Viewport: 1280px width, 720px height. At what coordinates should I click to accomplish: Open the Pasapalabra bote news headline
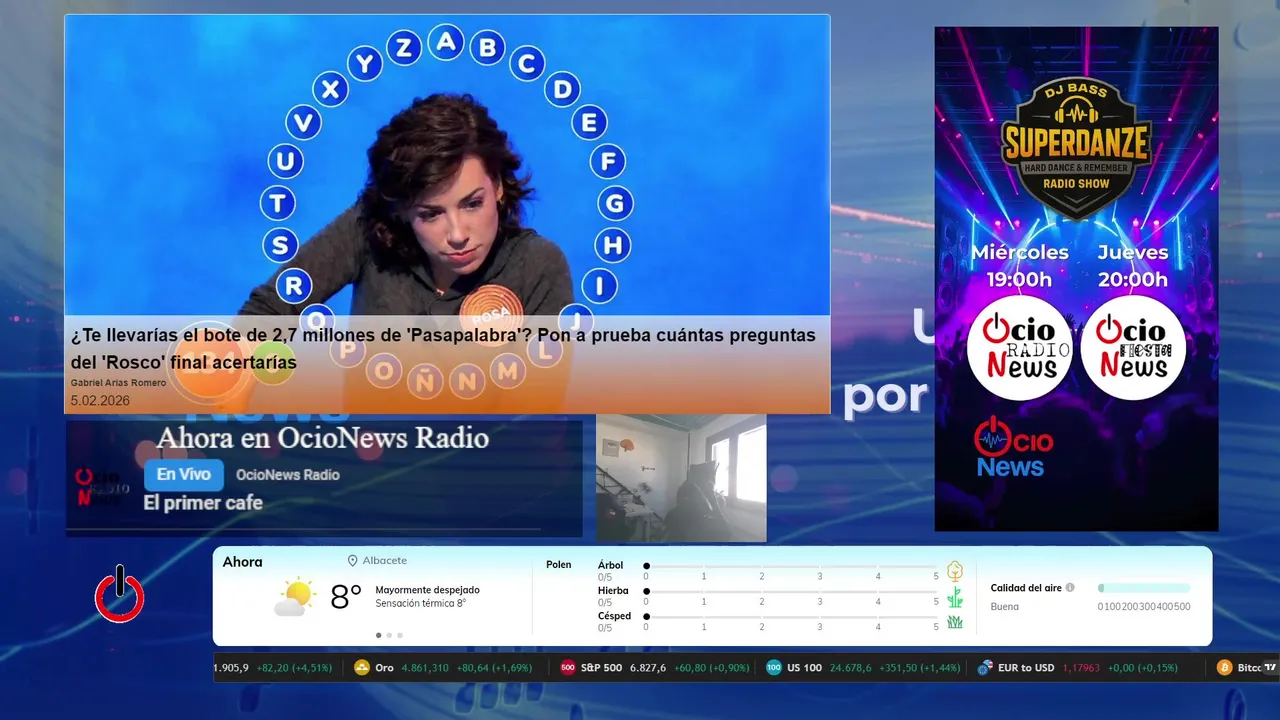click(x=443, y=349)
